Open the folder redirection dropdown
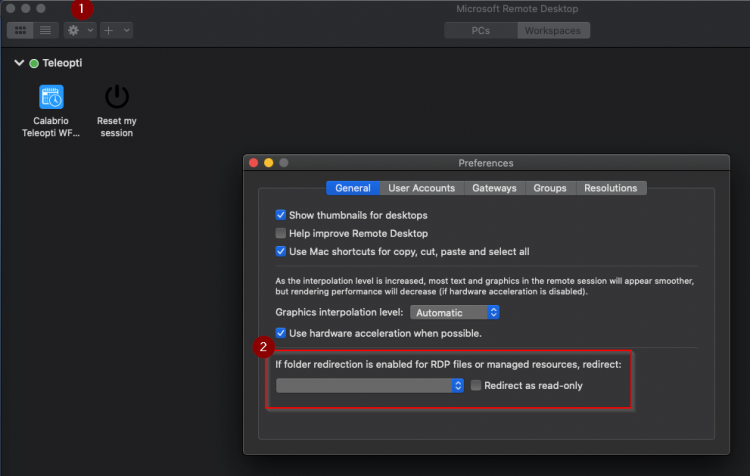The height and width of the screenshot is (476, 750). pos(370,386)
